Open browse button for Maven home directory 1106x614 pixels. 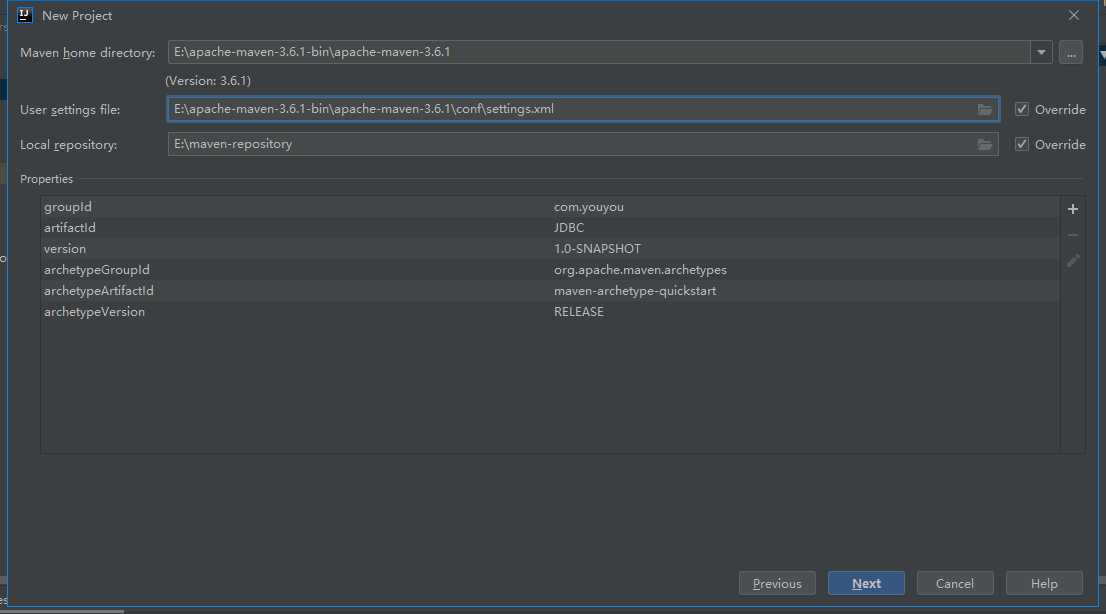(x=1071, y=52)
